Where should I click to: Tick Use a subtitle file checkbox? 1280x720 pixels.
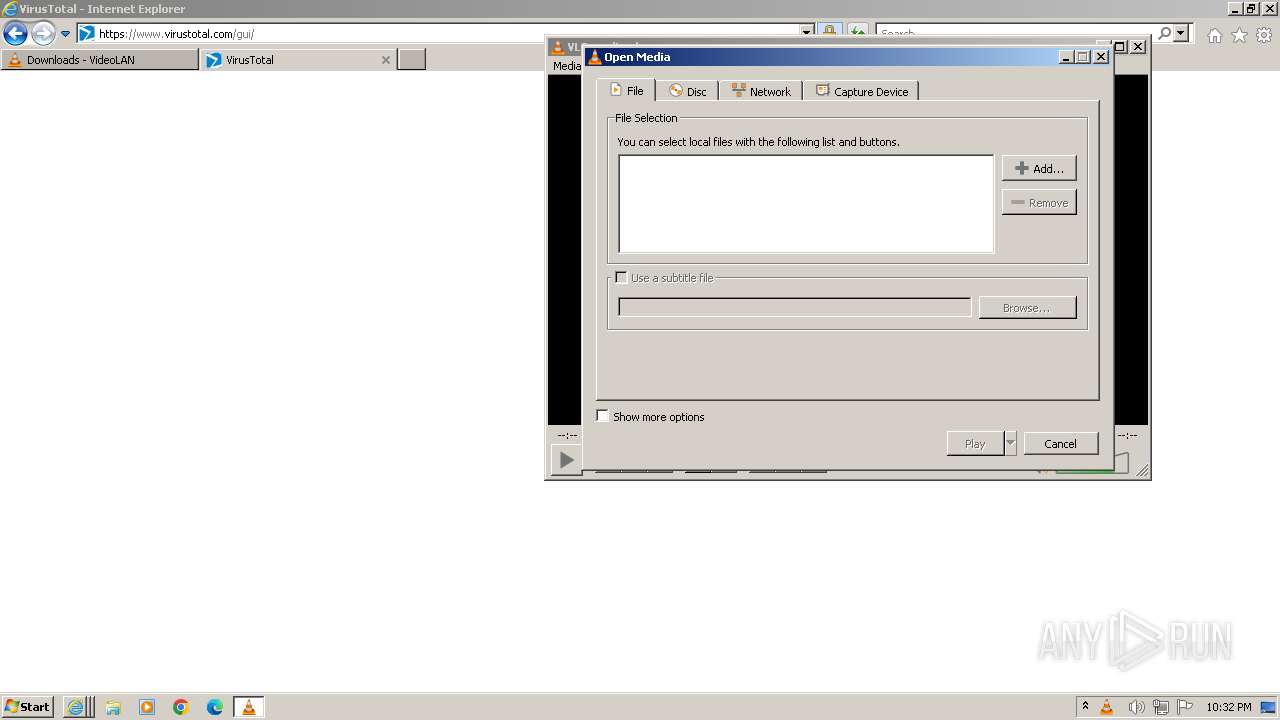[x=622, y=277]
